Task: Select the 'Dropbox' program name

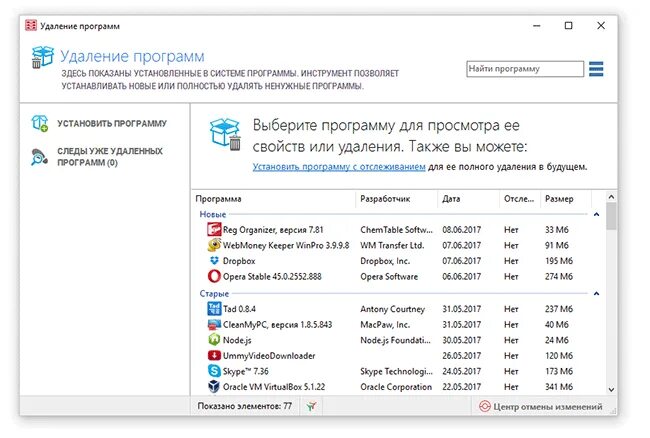Action: [x=239, y=261]
